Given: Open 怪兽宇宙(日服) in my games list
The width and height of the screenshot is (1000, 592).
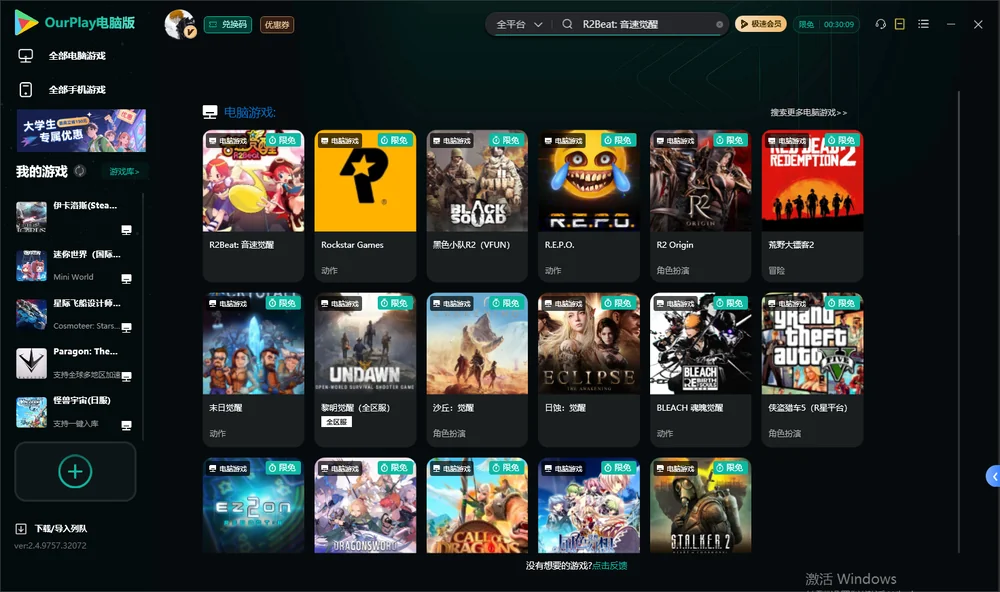Looking at the screenshot, I should [x=74, y=411].
